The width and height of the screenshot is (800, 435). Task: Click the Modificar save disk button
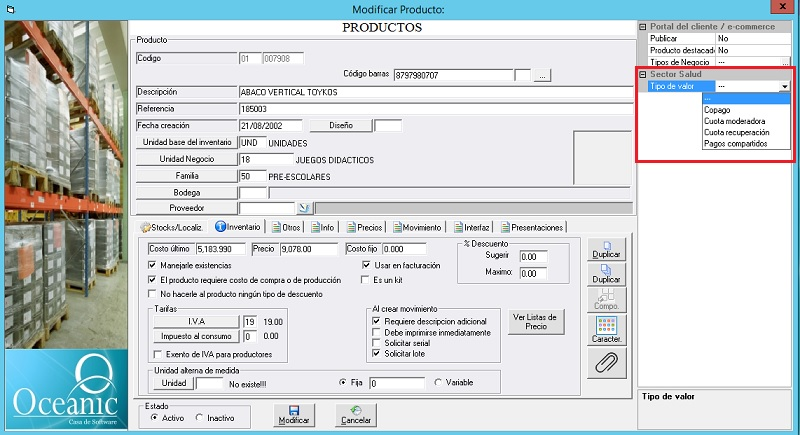294,414
